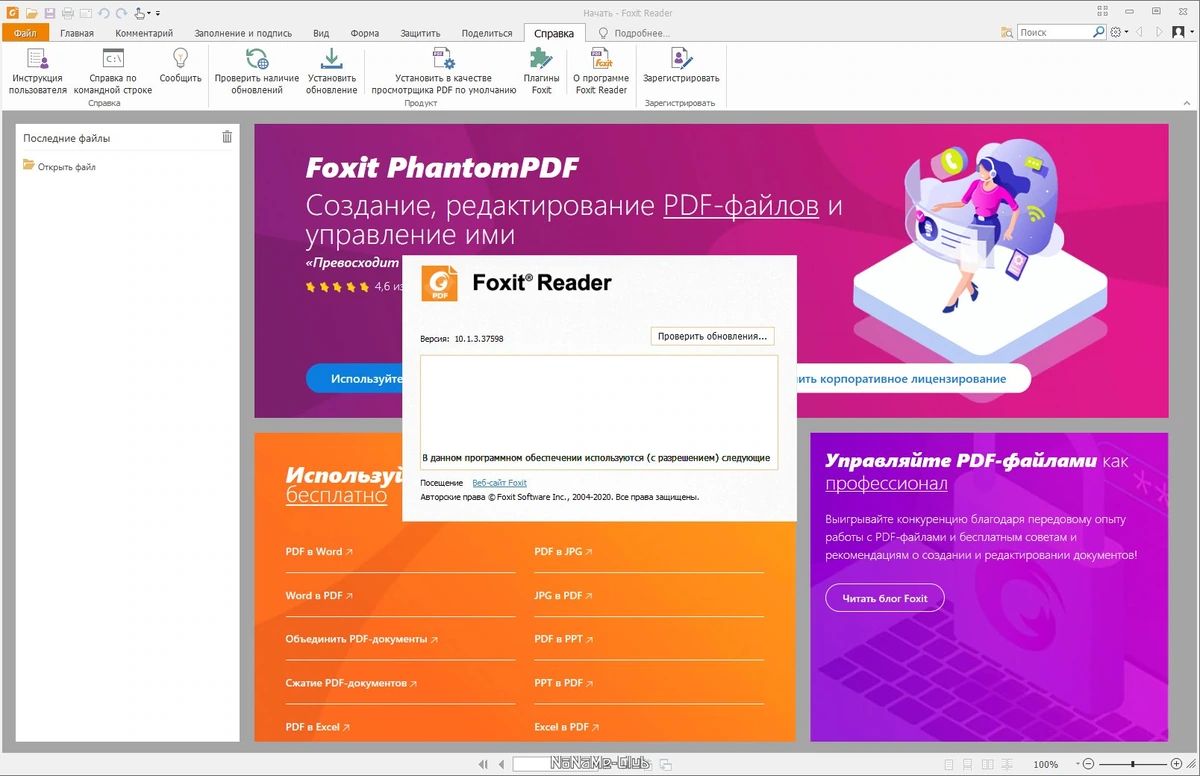The width and height of the screenshot is (1200, 776).
Task: Click Установить обновление in the ribbon
Action: click(x=332, y=71)
